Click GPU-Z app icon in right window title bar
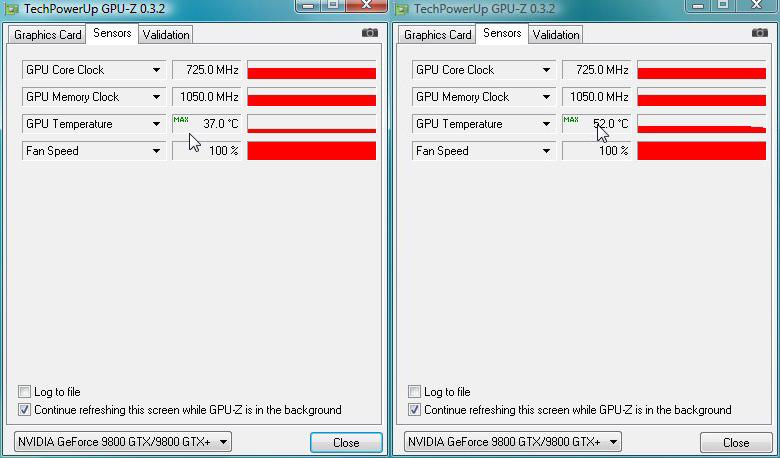This screenshot has width=780, height=458. tap(402, 9)
